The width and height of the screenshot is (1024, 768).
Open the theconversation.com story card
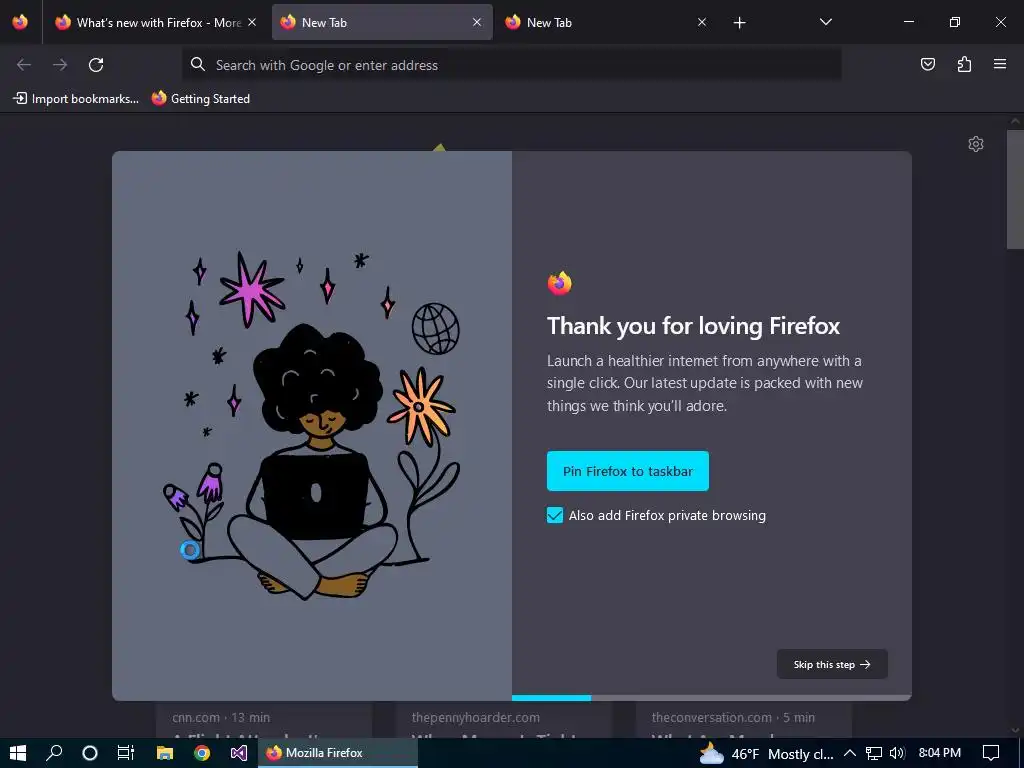[744, 720]
